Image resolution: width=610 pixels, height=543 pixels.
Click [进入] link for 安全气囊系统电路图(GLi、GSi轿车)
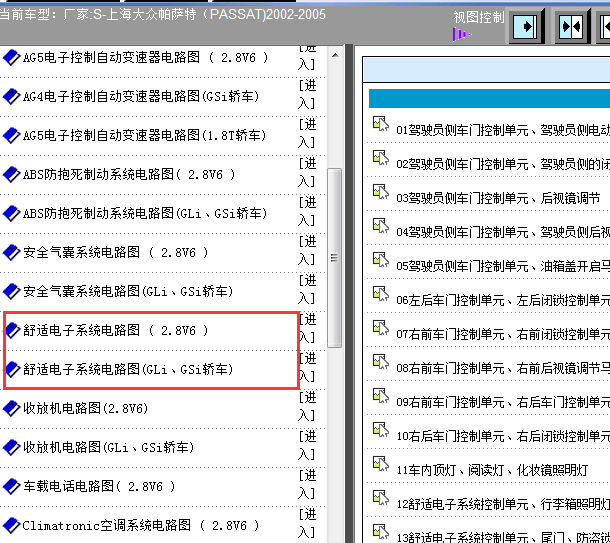307,289
